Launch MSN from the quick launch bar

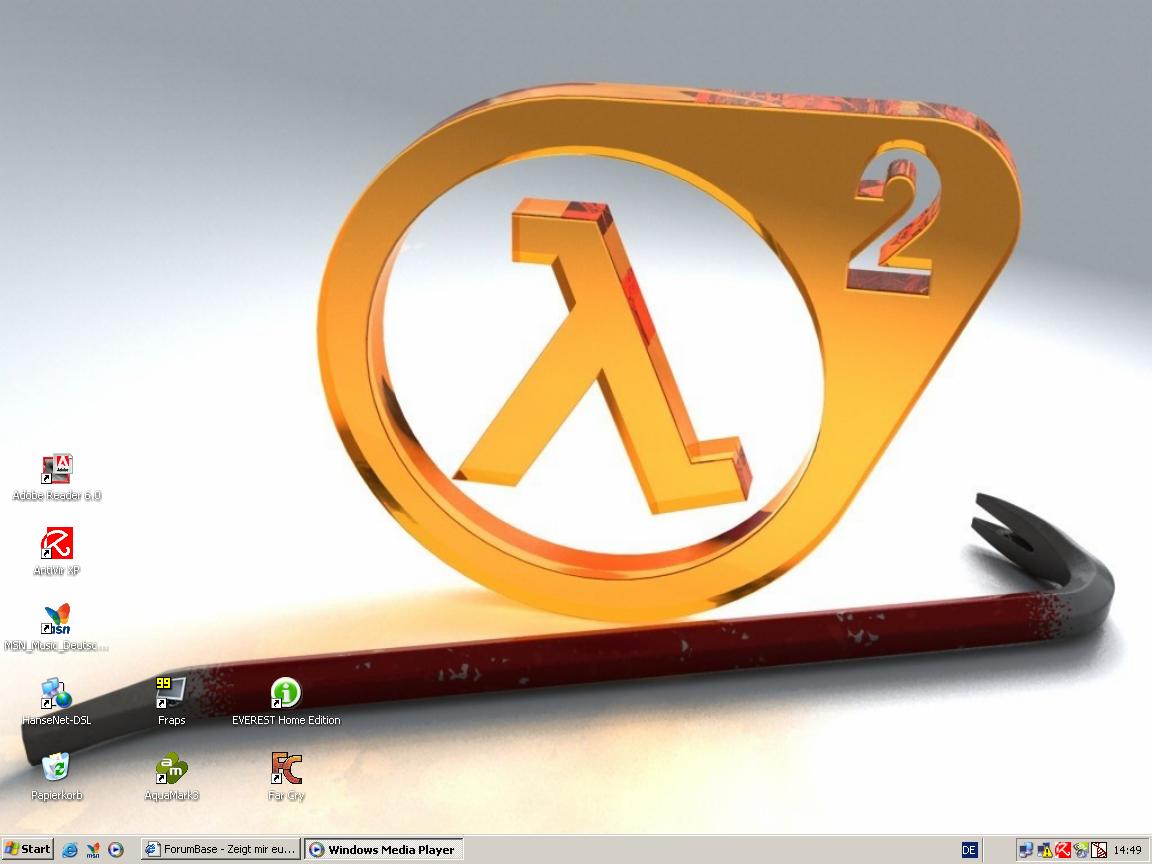[x=93, y=850]
